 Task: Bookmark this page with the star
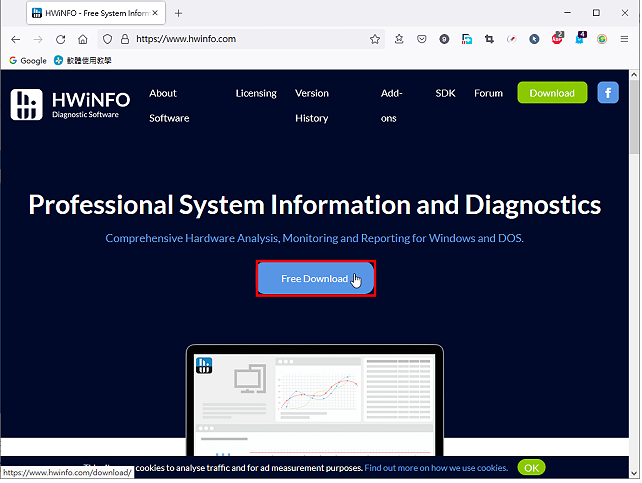tap(375, 39)
